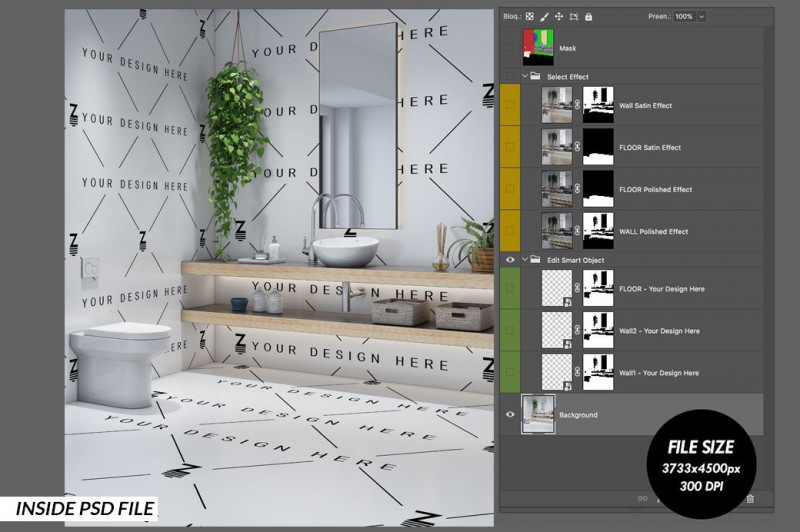Viewport: 800px width, 532px height.
Task: Click smart object badge on Wall1 design thumbnail
Action: [567, 386]
